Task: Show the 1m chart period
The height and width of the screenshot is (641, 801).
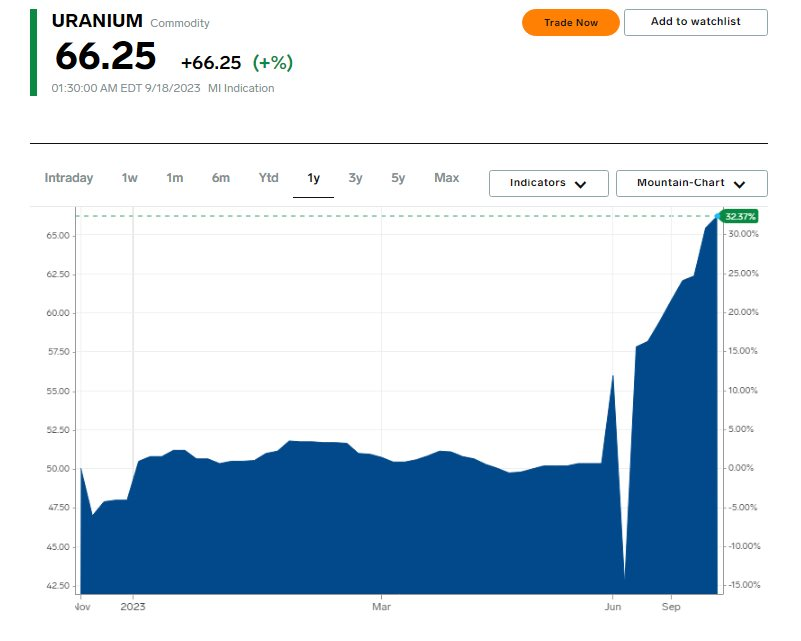Action: [x=175, y=178]
